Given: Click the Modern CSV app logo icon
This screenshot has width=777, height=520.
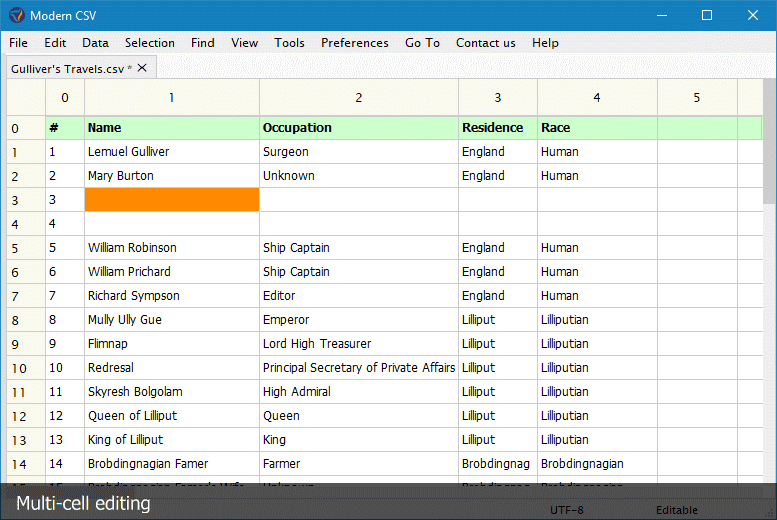Looking at the screenshot, I should [16, 15].
